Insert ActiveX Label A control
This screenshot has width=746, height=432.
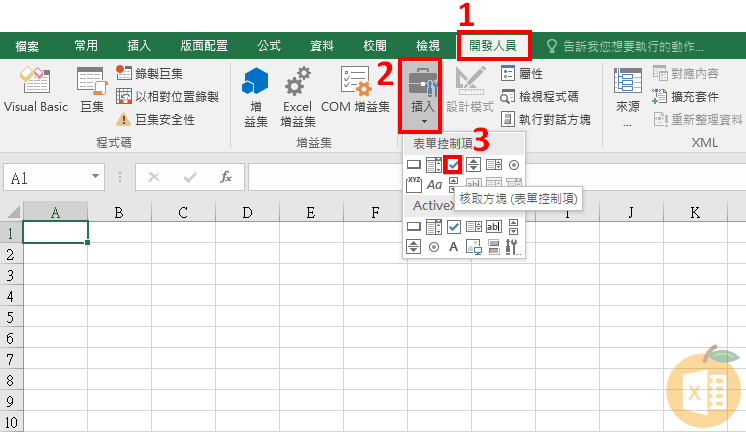click(x=453, y=246)
